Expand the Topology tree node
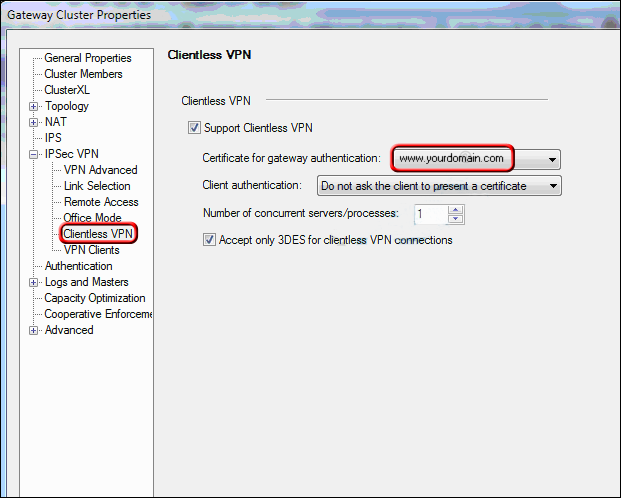 [x=34, y=106]
